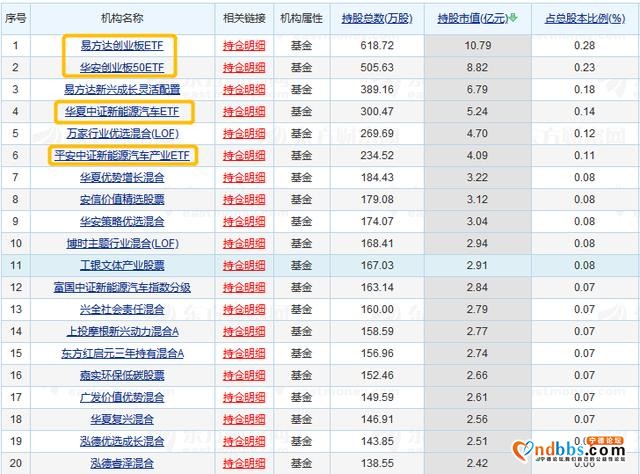
Task: Open fund 平安中证新能源汽车产业ETF
Action: point(122,156)
